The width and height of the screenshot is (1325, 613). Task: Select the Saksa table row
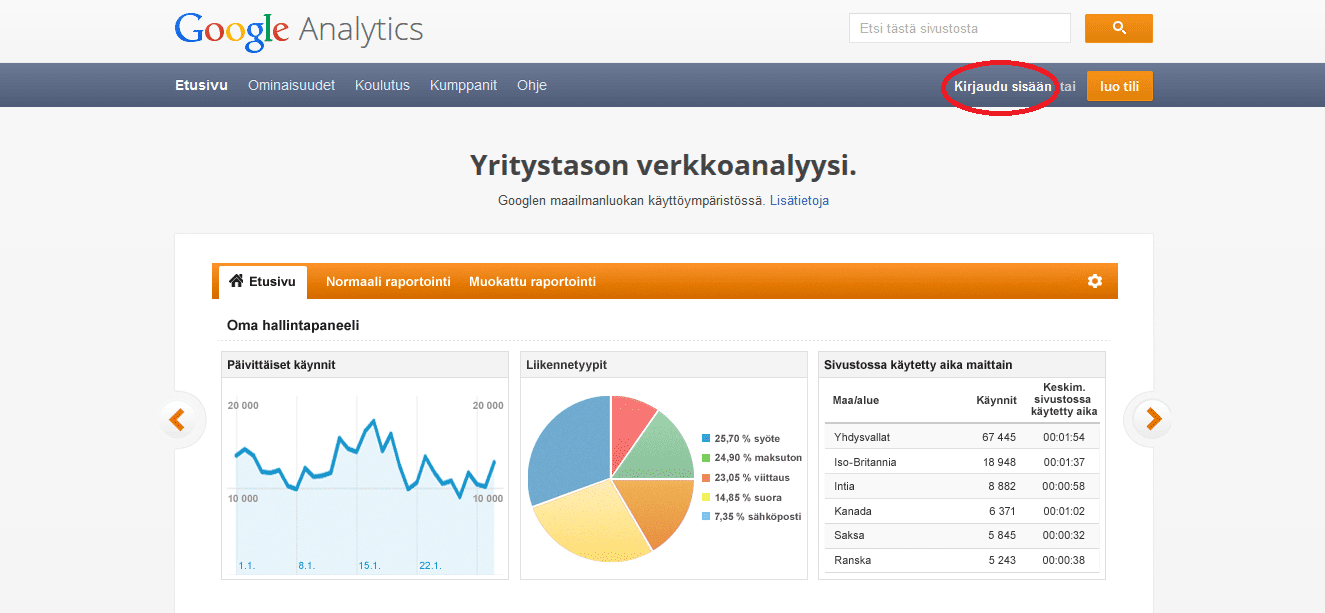(962, 535)
